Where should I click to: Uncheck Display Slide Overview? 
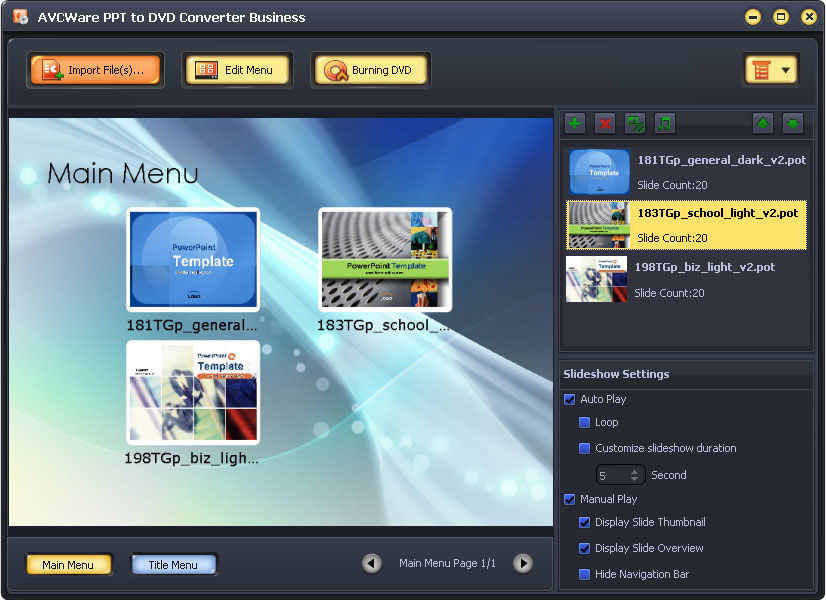pyautogui.click(x=584, y=548)
